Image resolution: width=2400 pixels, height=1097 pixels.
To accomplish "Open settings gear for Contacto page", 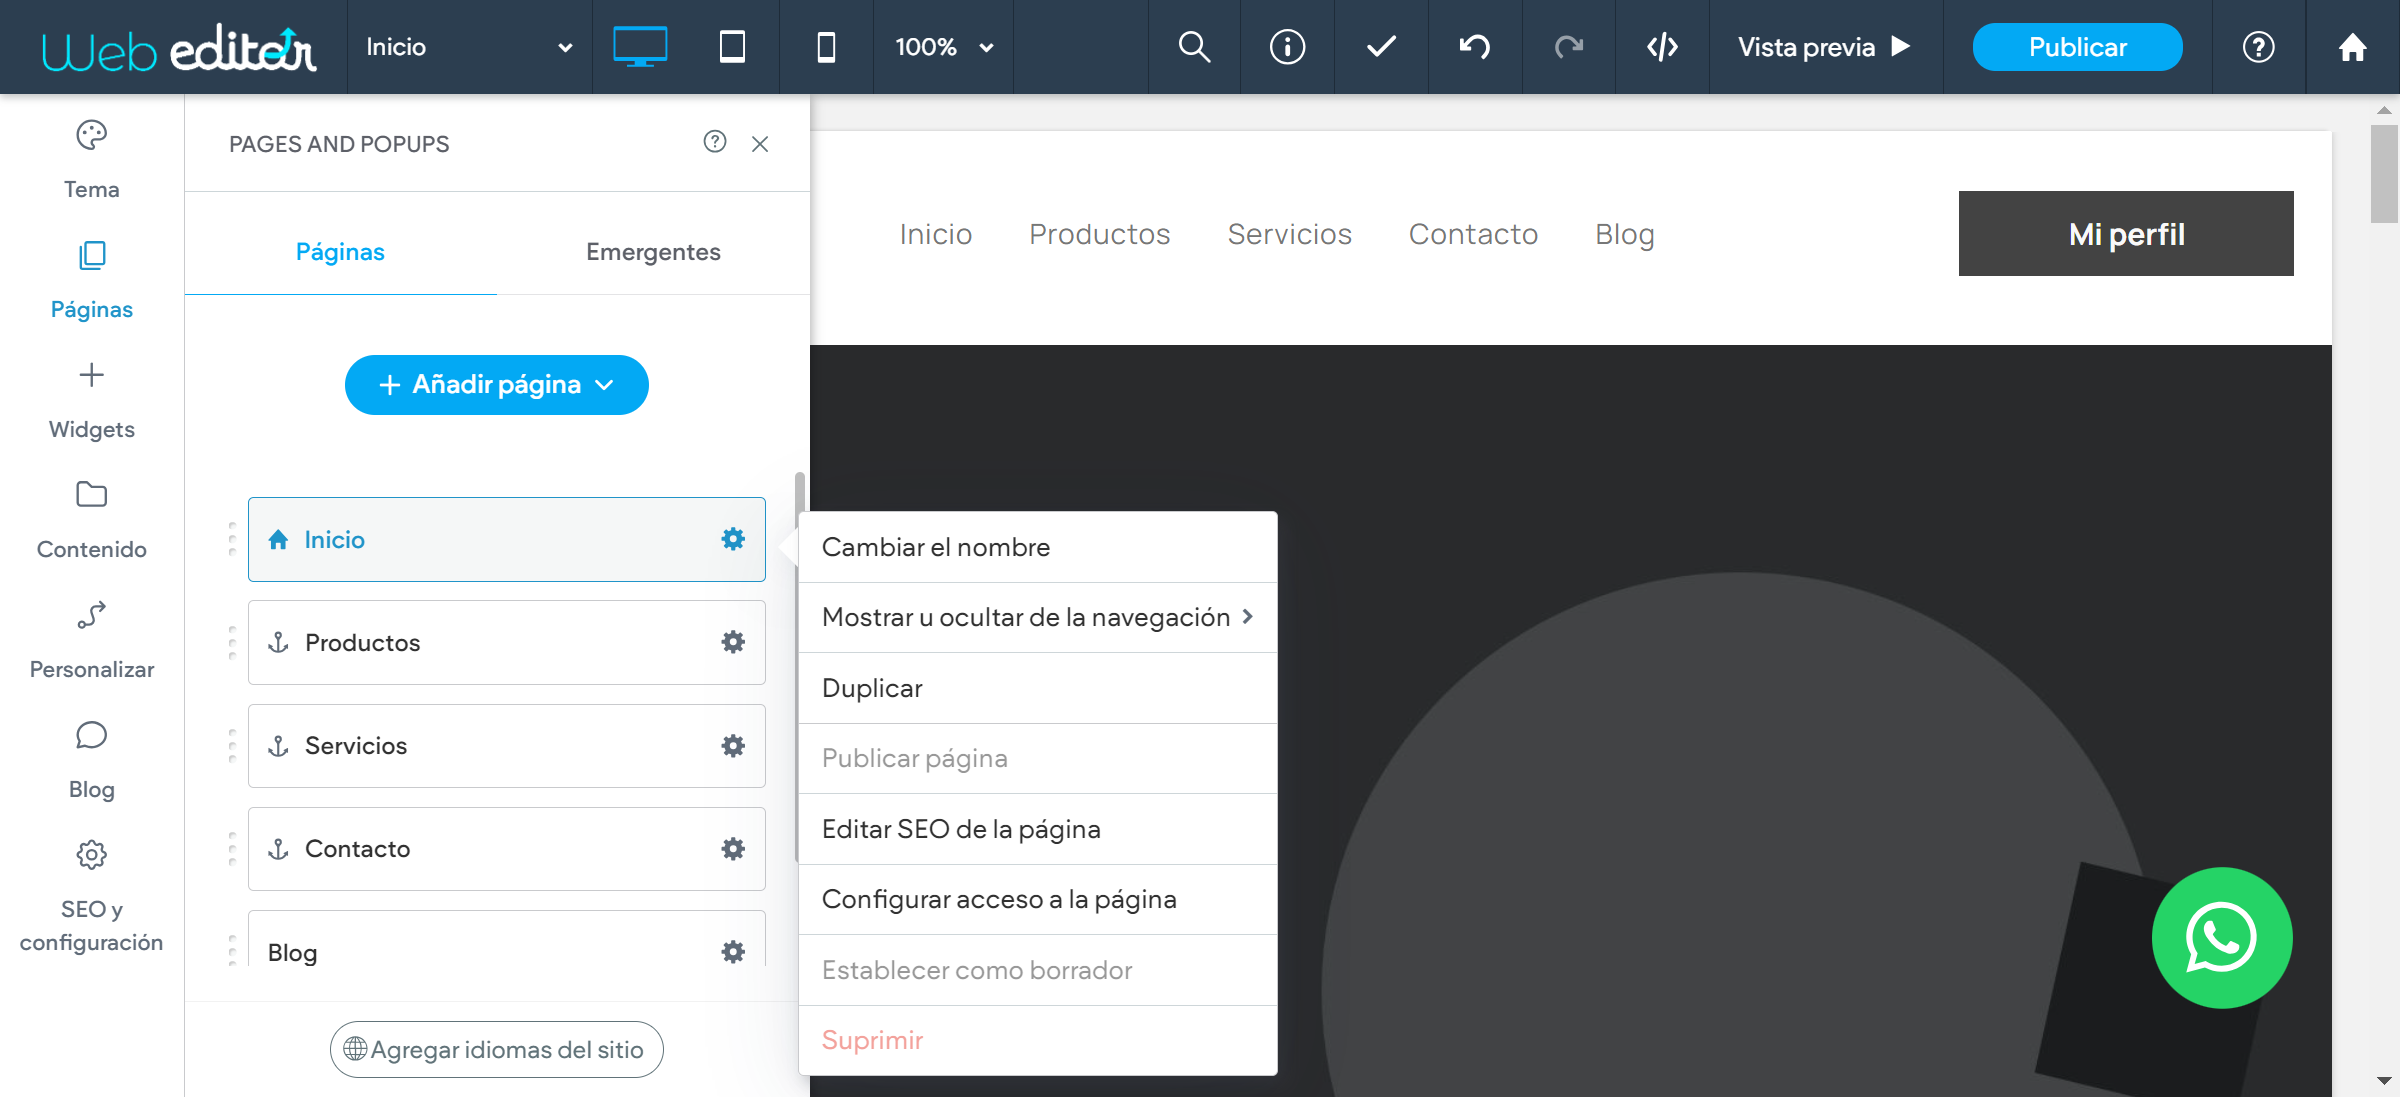I will point(733,848).
